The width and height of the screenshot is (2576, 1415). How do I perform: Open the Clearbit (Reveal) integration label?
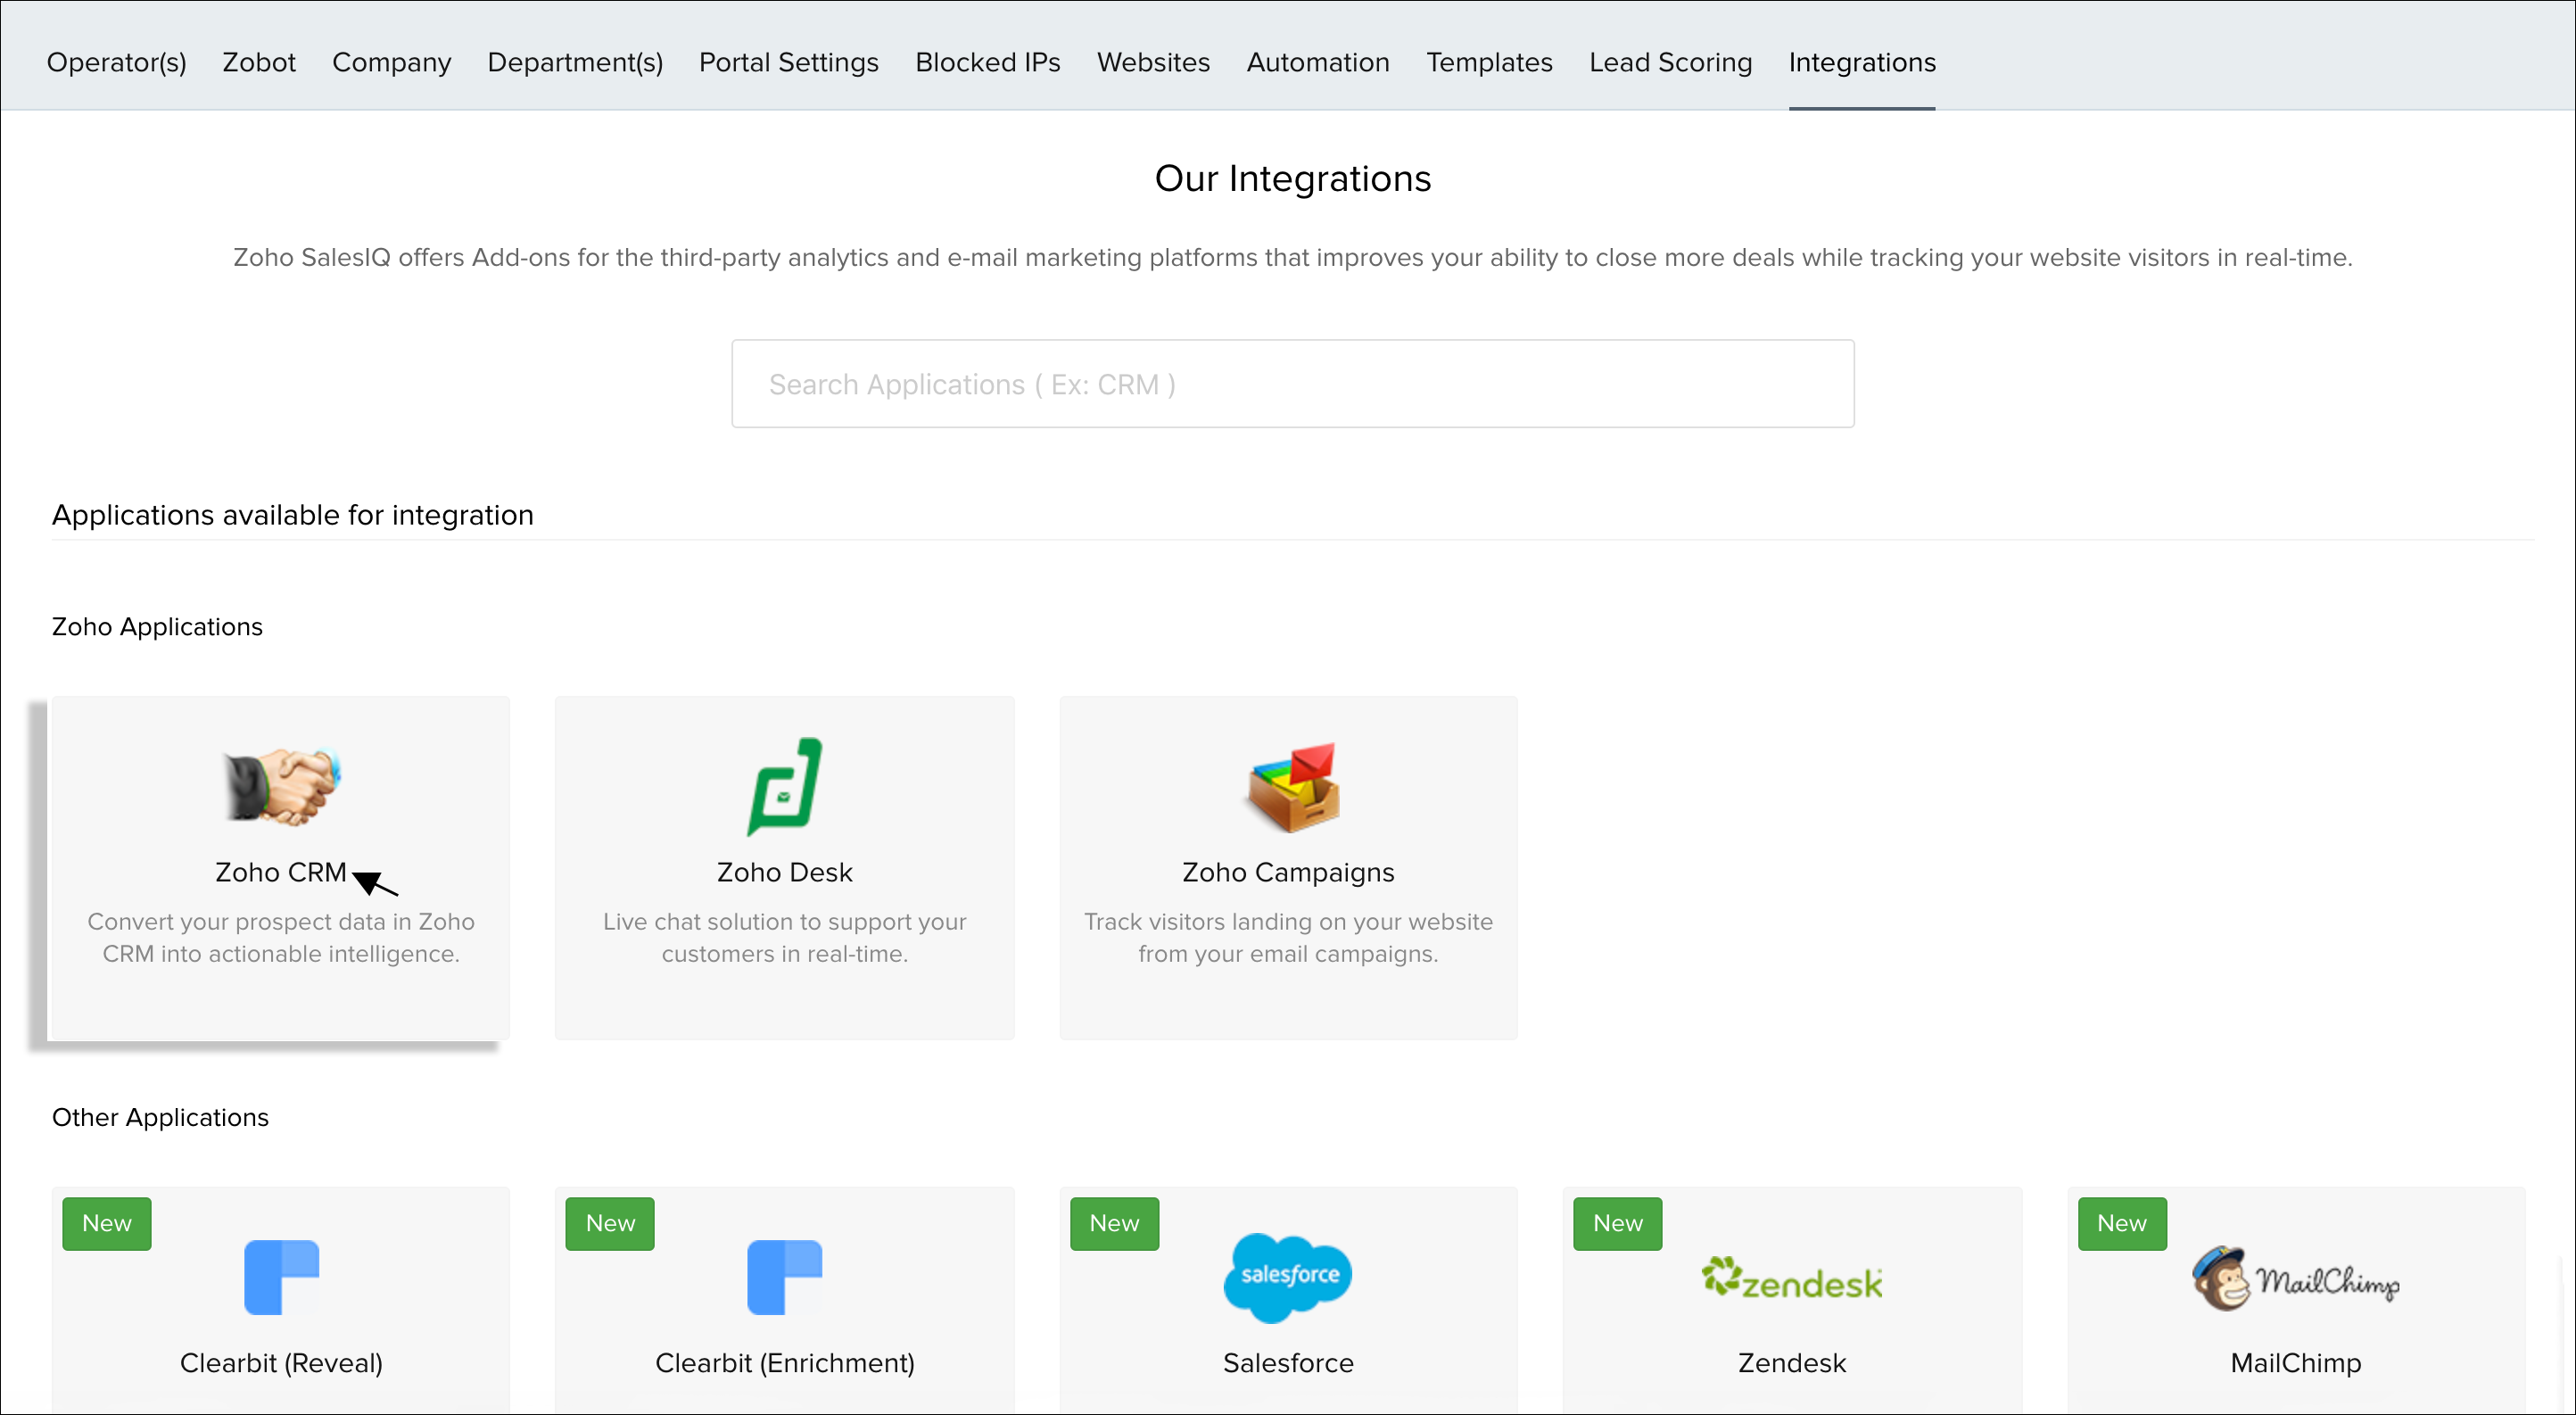click(x=281, y=1363)
